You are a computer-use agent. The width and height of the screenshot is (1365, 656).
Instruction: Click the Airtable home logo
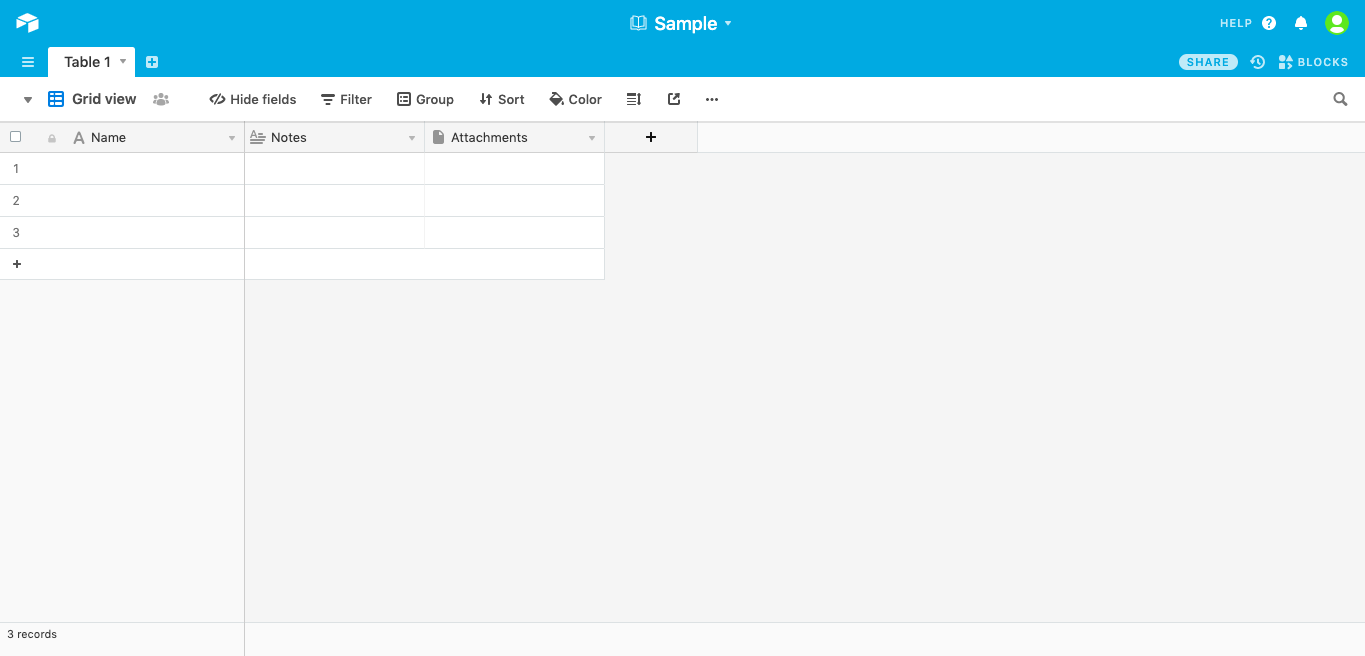[27, 22]
